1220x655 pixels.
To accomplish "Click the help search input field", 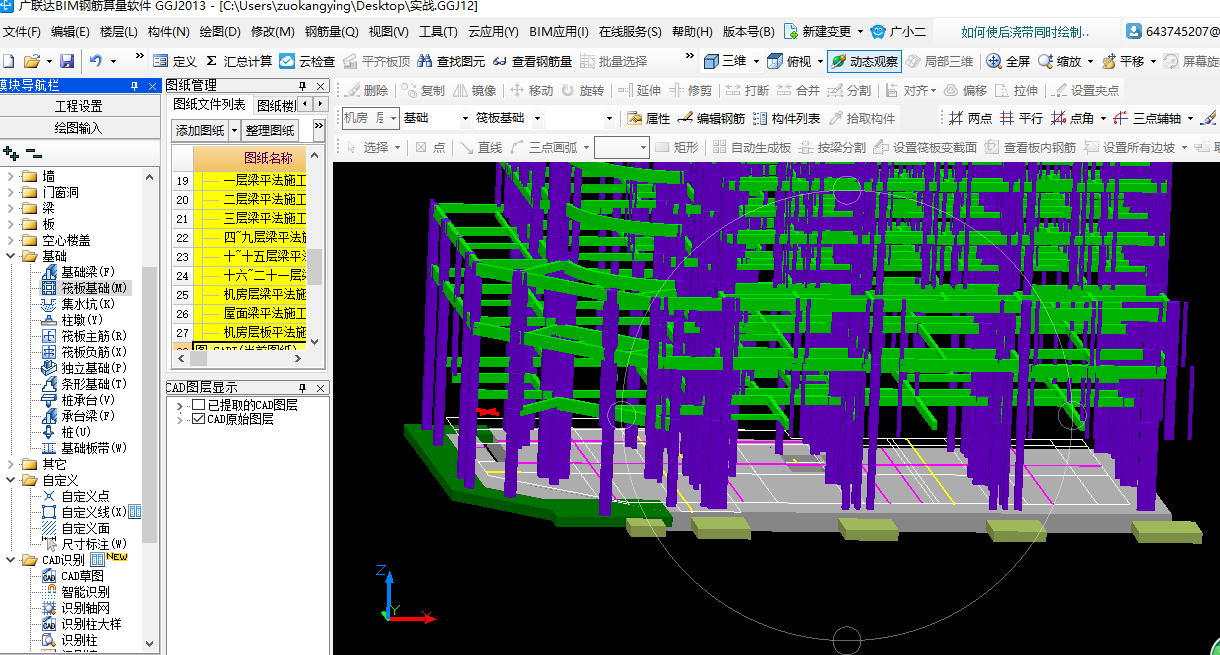I will pyautogui.click(x=1024, y=32).
